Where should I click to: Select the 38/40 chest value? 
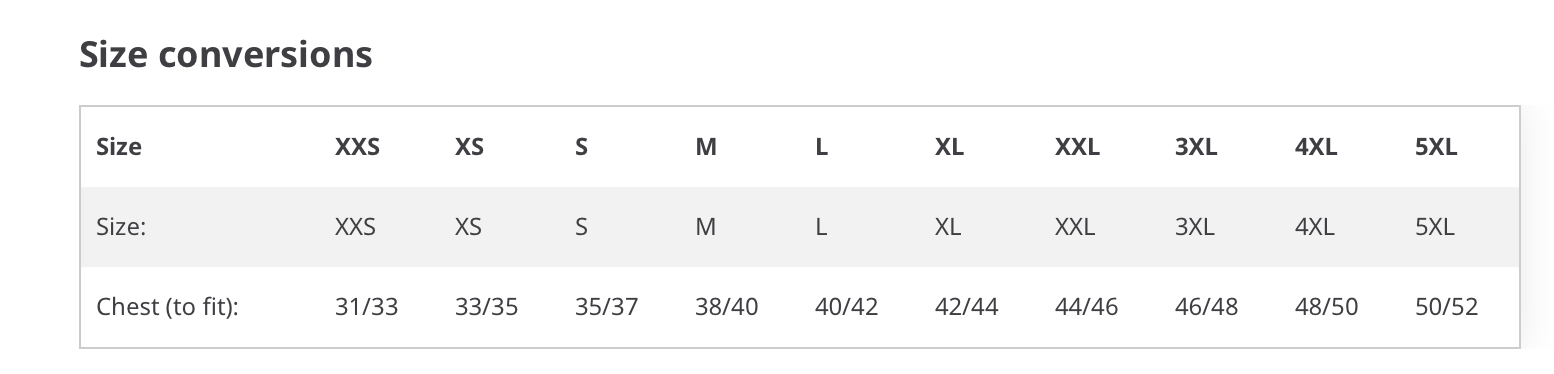[x=726, y=307]
